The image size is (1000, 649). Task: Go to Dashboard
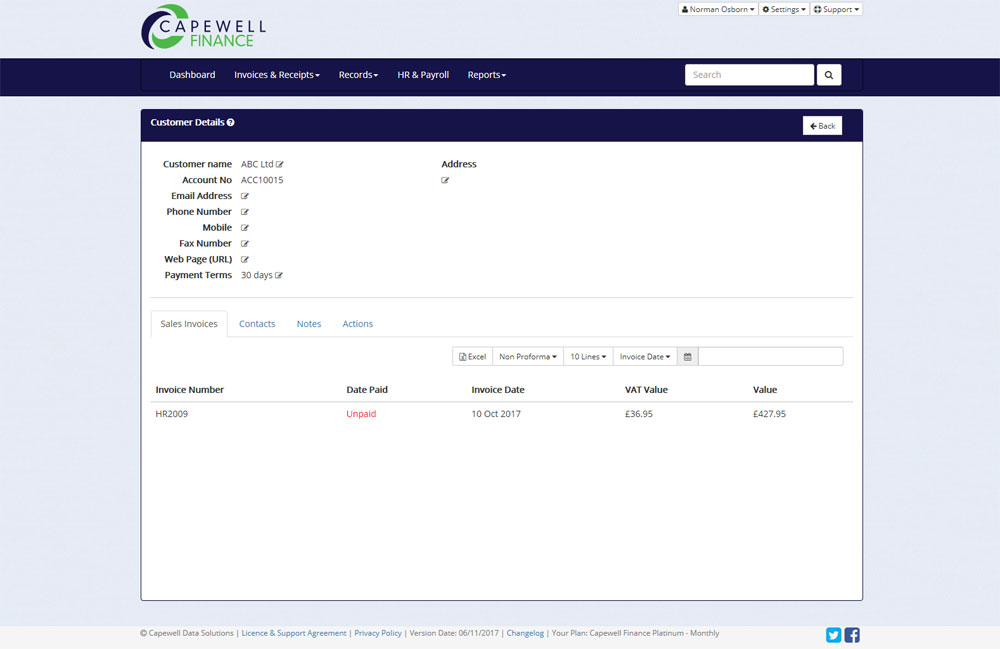point(192,75)
